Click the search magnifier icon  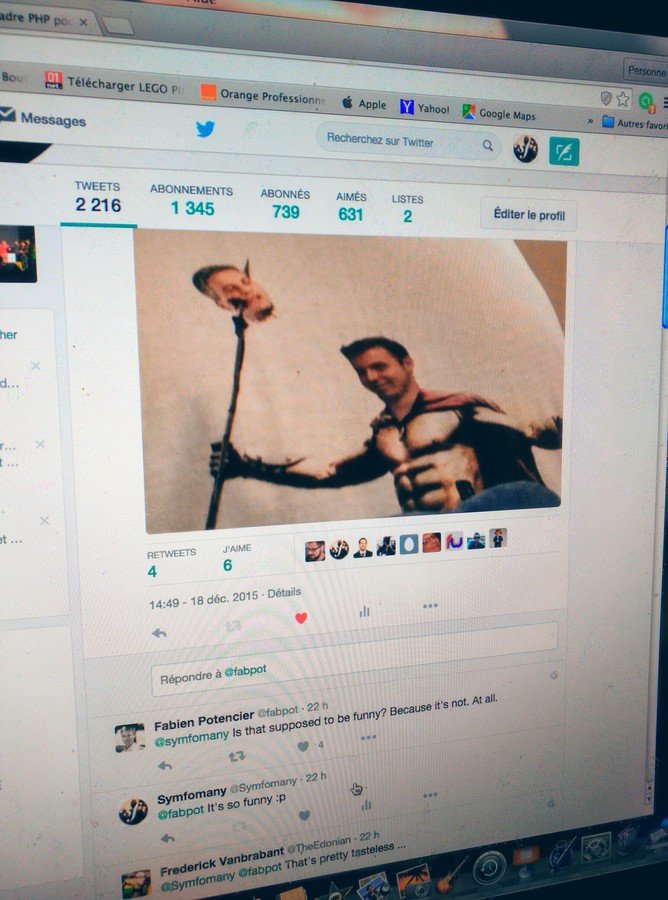pos(487,145)
